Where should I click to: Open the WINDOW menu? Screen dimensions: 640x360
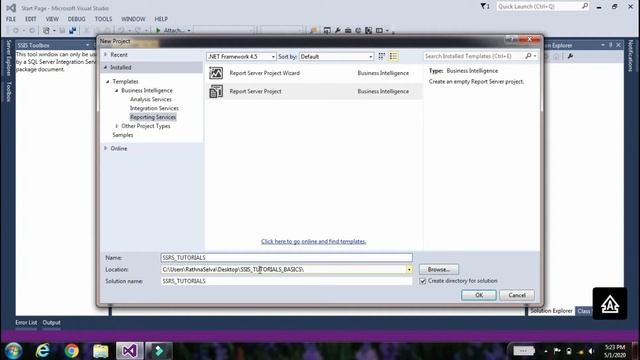(x=133, y=19)
